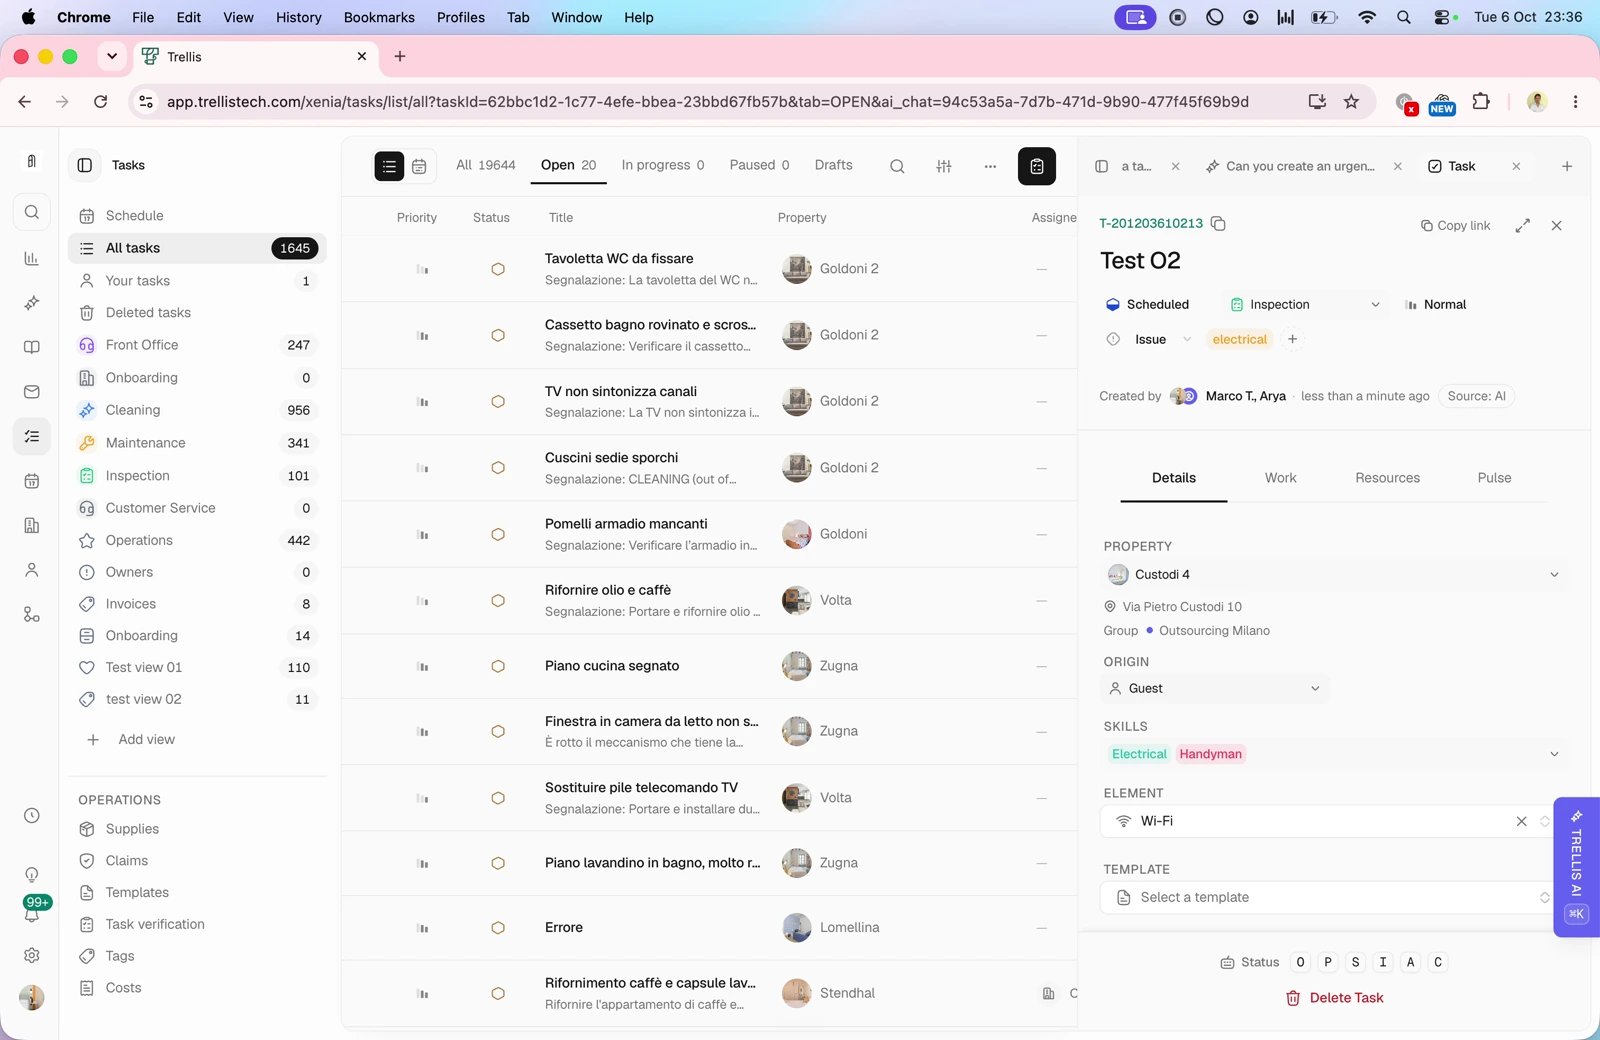Viewport: 1600px width, 1040px height.
Task: Switch to the In progress tab
Action: click(663, 165)
